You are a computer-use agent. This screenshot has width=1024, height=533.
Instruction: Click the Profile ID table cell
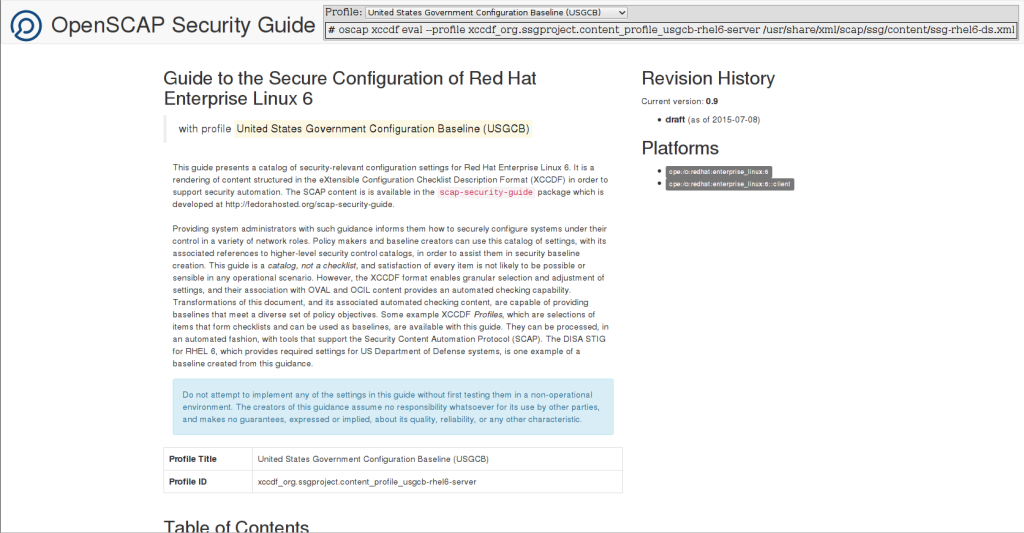[x=208, y=482]
